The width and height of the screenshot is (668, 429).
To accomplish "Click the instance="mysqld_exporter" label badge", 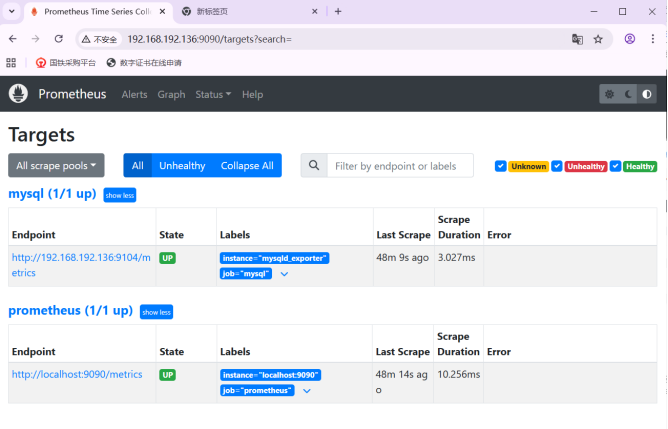I will (x=274, y=258).
